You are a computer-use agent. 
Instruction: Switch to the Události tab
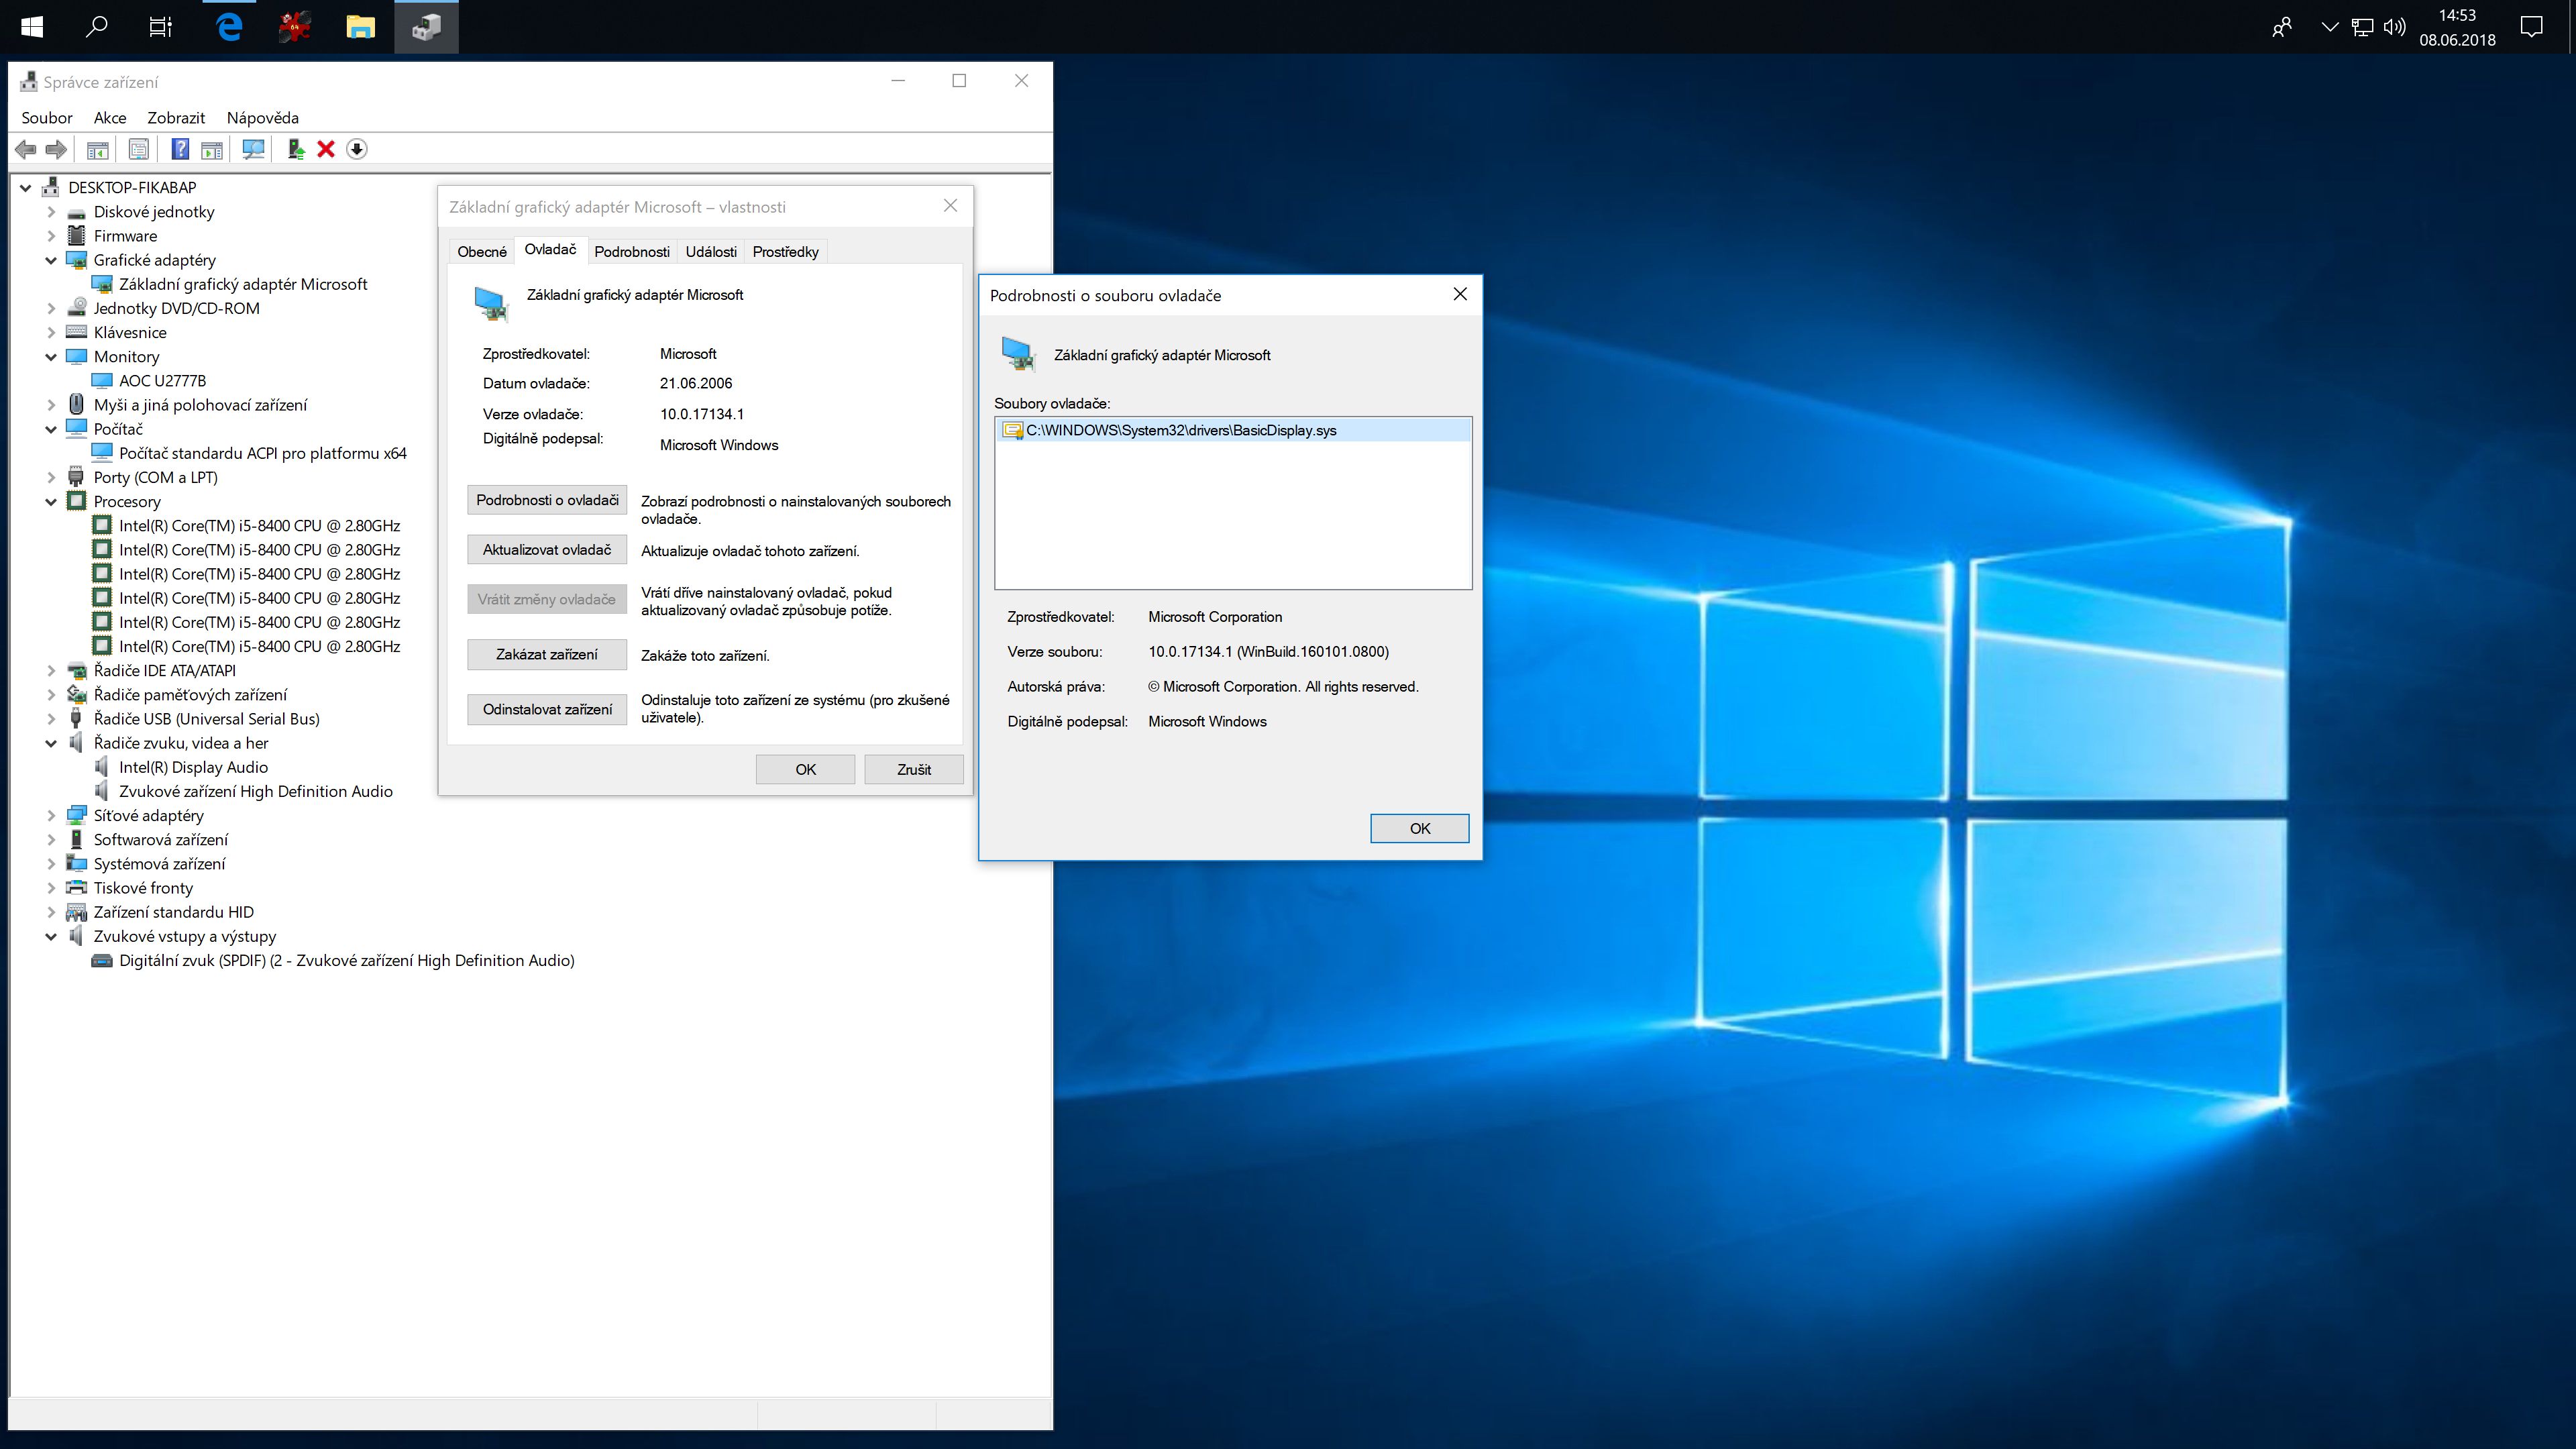point(711,252)
